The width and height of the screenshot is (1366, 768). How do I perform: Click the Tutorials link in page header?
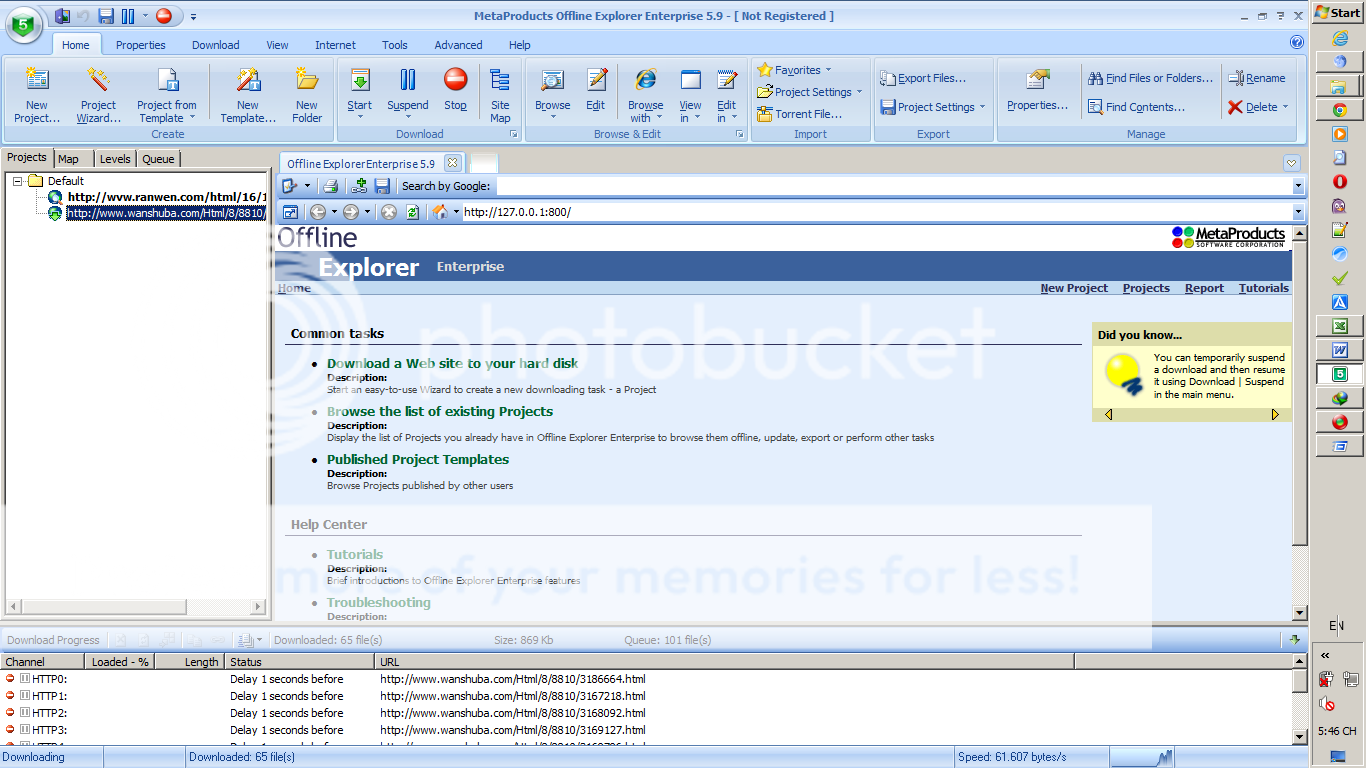1263,288
